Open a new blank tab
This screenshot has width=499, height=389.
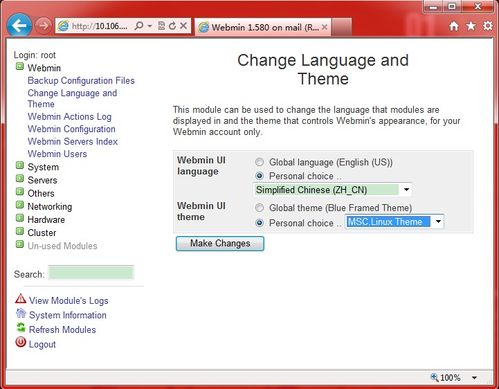click(342, 27)
